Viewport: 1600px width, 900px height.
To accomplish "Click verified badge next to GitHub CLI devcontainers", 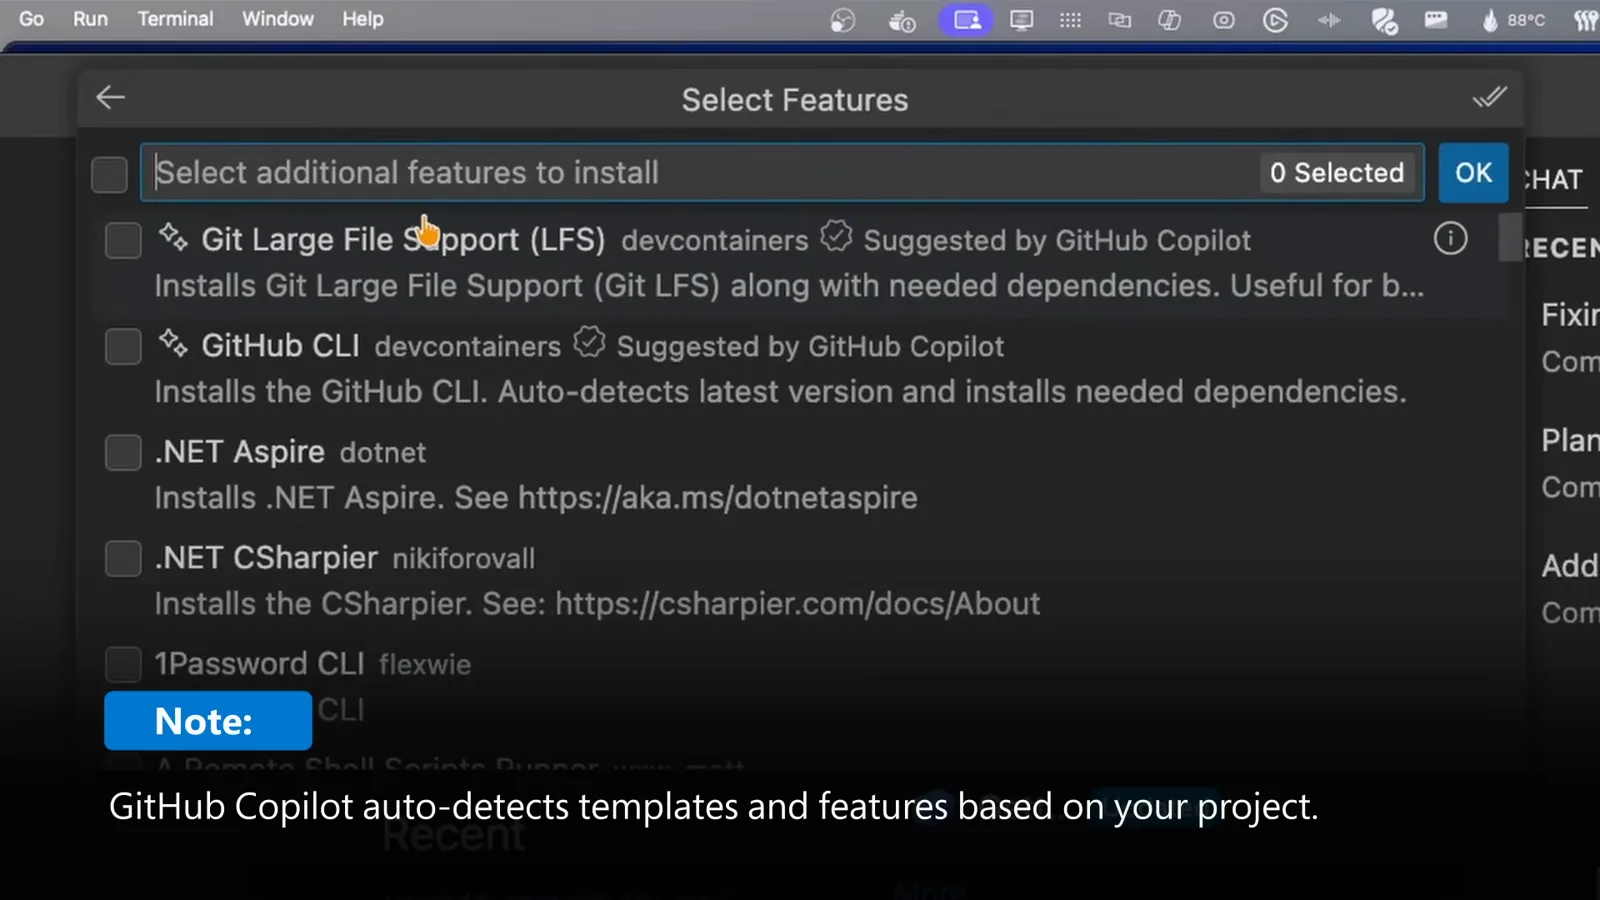I will click(589, 343).
